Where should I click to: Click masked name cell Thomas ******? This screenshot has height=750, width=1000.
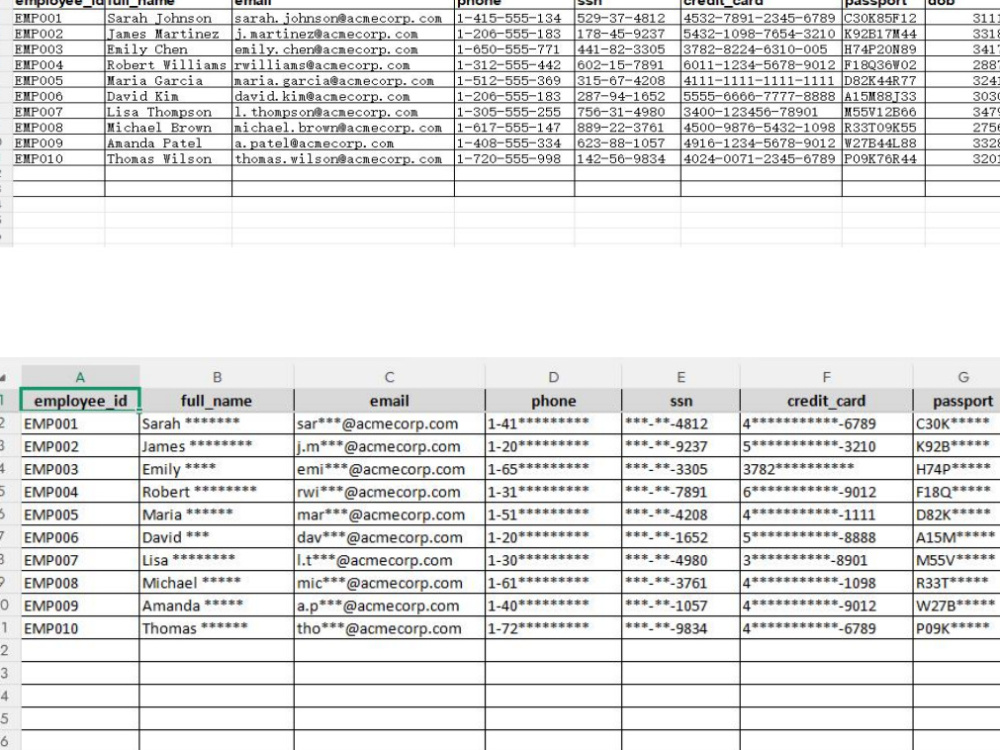pos(217,628)
